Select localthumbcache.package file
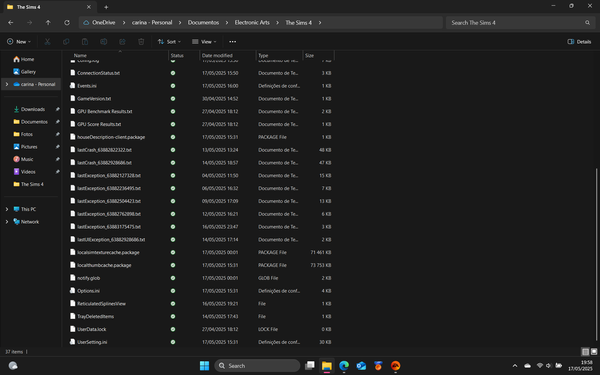 point(104,265)
